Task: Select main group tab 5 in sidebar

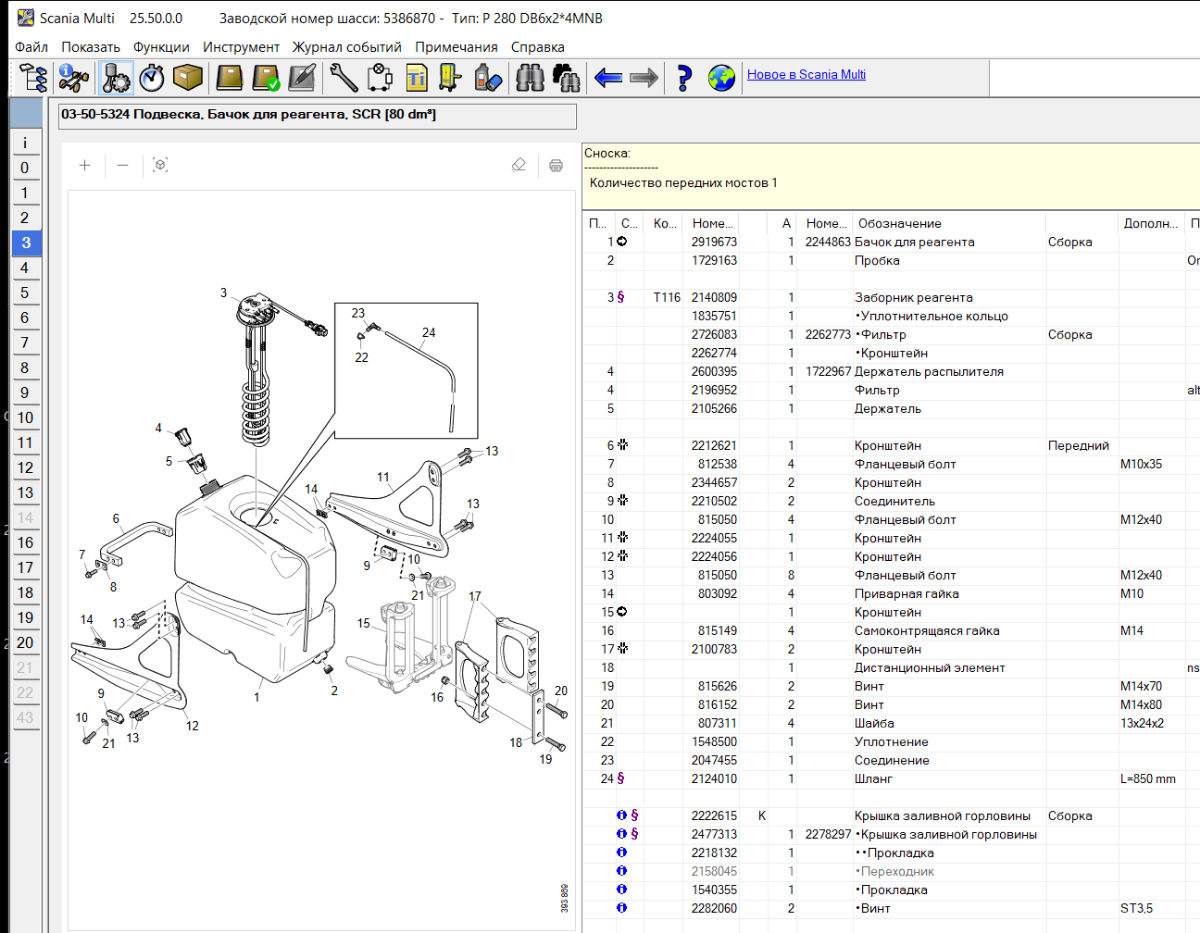Action: click(25, 293)
